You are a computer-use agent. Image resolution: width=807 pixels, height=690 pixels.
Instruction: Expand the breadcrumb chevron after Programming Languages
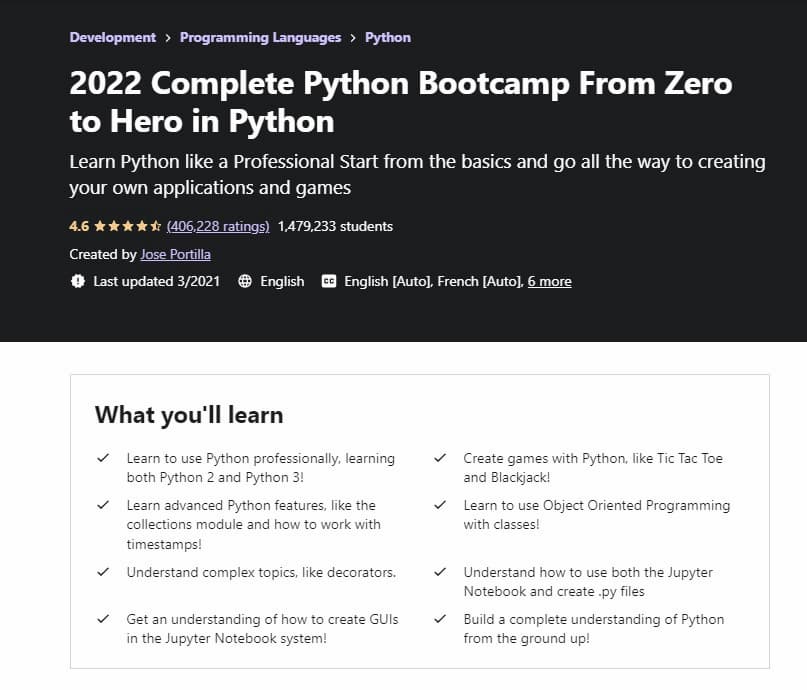pos(355,37)
